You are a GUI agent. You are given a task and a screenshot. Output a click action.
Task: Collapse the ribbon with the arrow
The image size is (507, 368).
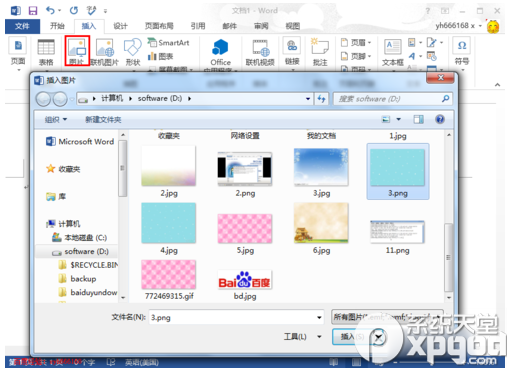tap(497, 85)
